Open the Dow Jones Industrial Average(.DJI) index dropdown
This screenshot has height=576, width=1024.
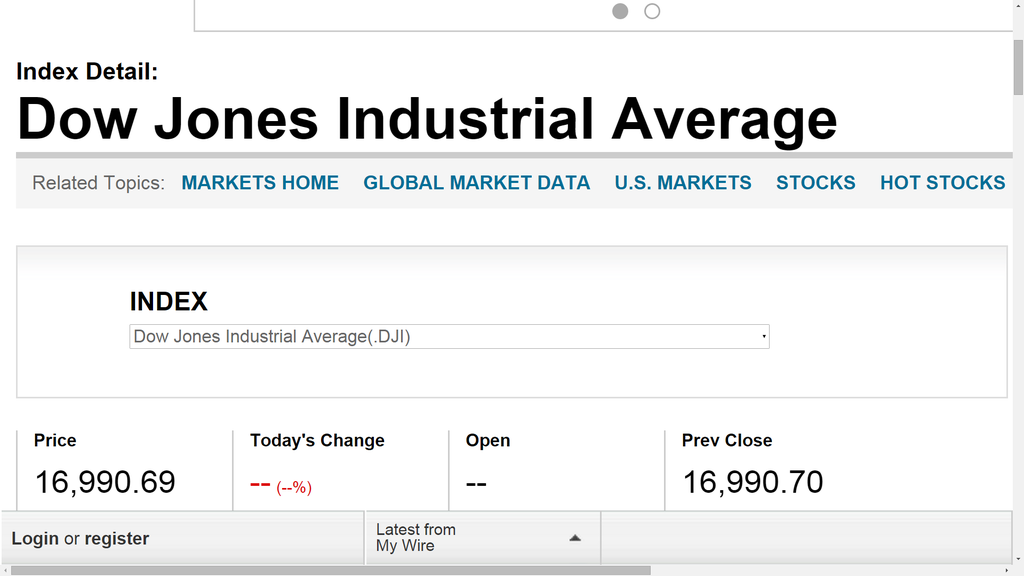coord(449,336)
